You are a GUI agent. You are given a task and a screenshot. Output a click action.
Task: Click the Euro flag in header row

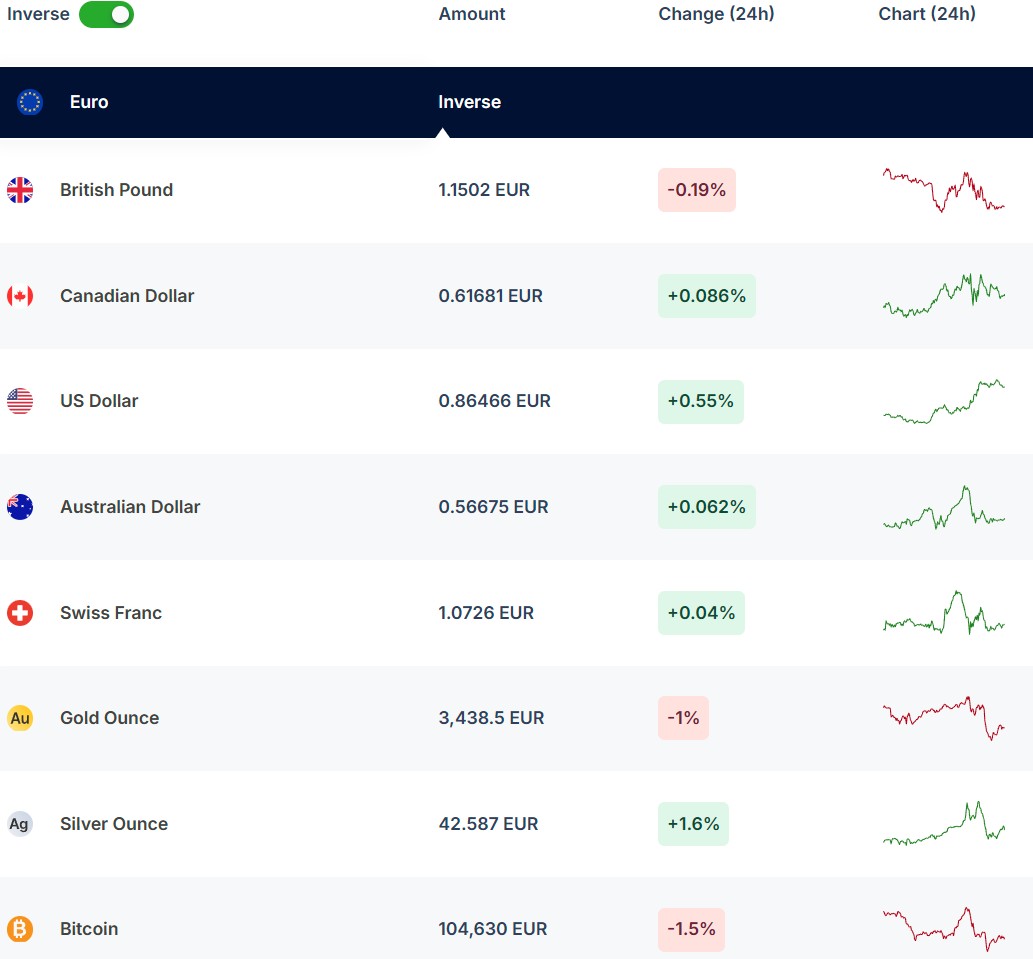pyautogui.click(x=30, y=102)
